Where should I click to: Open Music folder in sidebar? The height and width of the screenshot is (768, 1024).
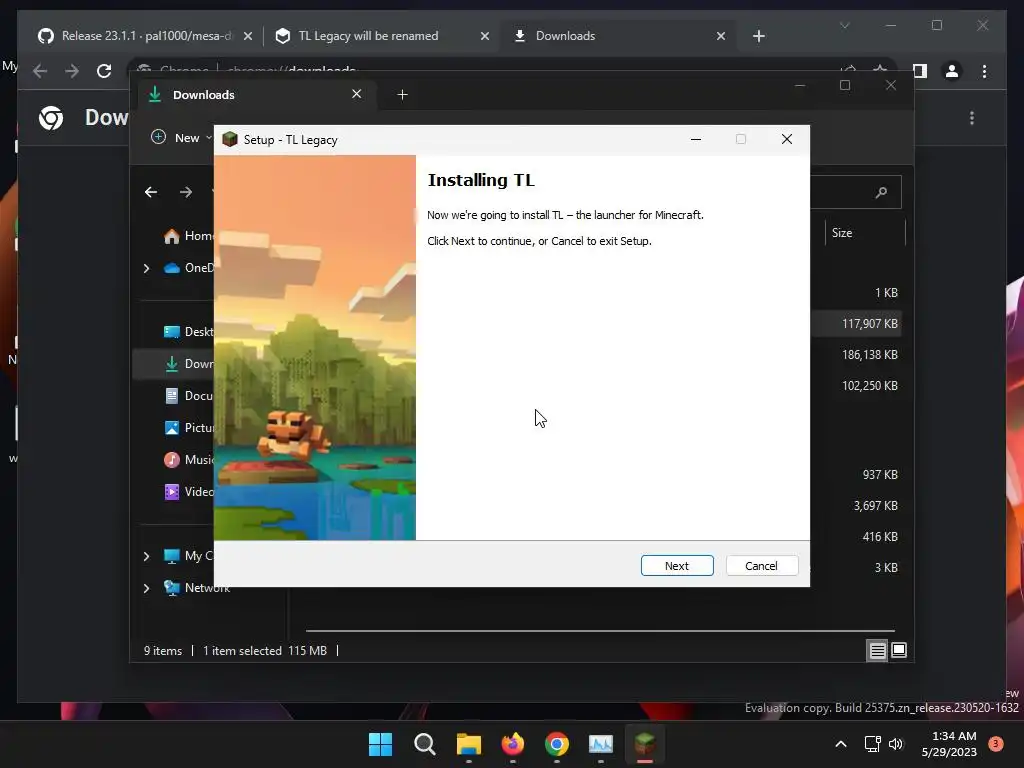(188, 460)
